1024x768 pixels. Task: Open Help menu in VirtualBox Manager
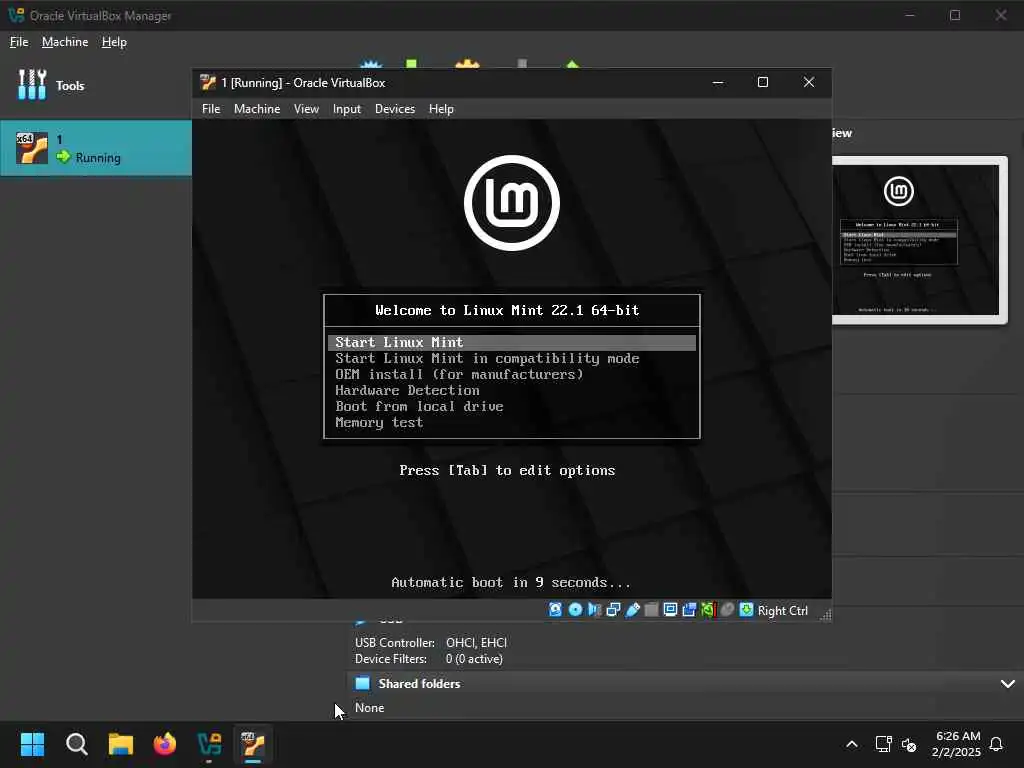[114, 42]
